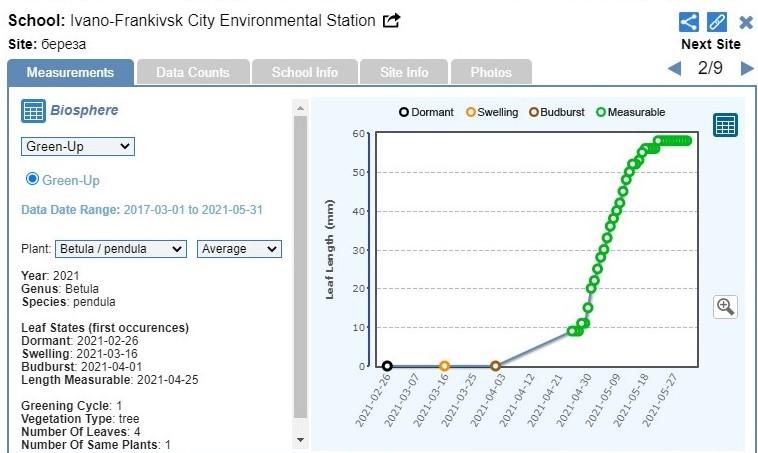This screenshot has width=758, height=453.
Task: Click the copy link chain icon
Action: (717, 22)
